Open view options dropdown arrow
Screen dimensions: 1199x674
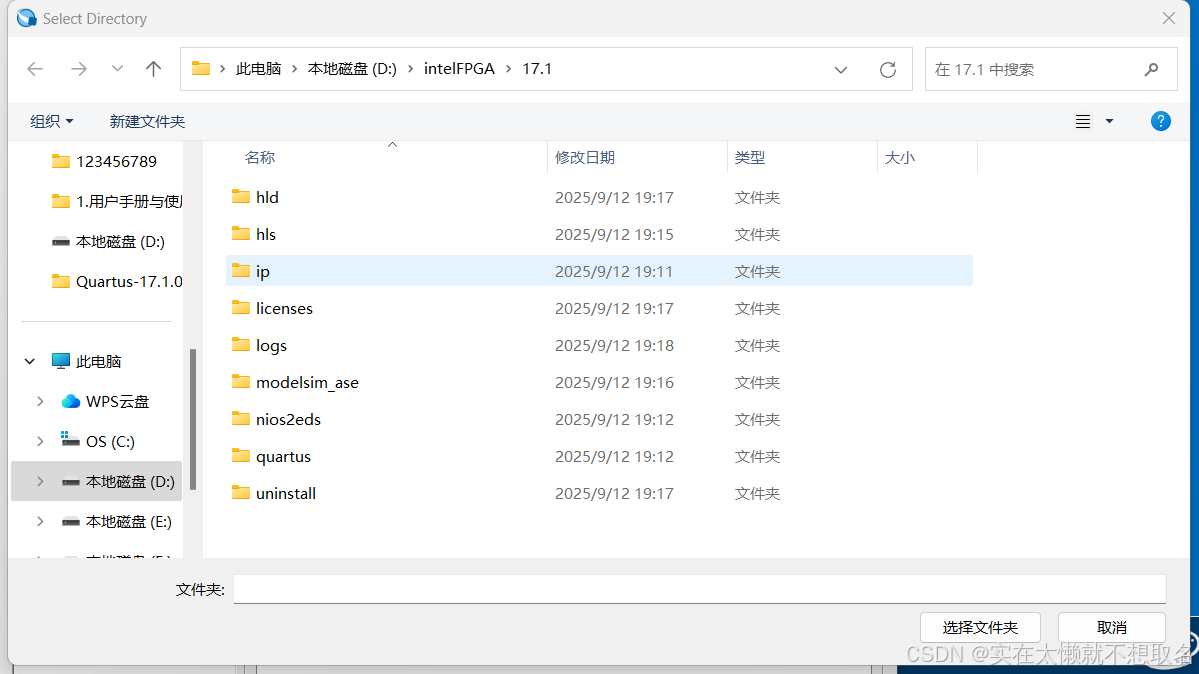tap(1110, 121)
